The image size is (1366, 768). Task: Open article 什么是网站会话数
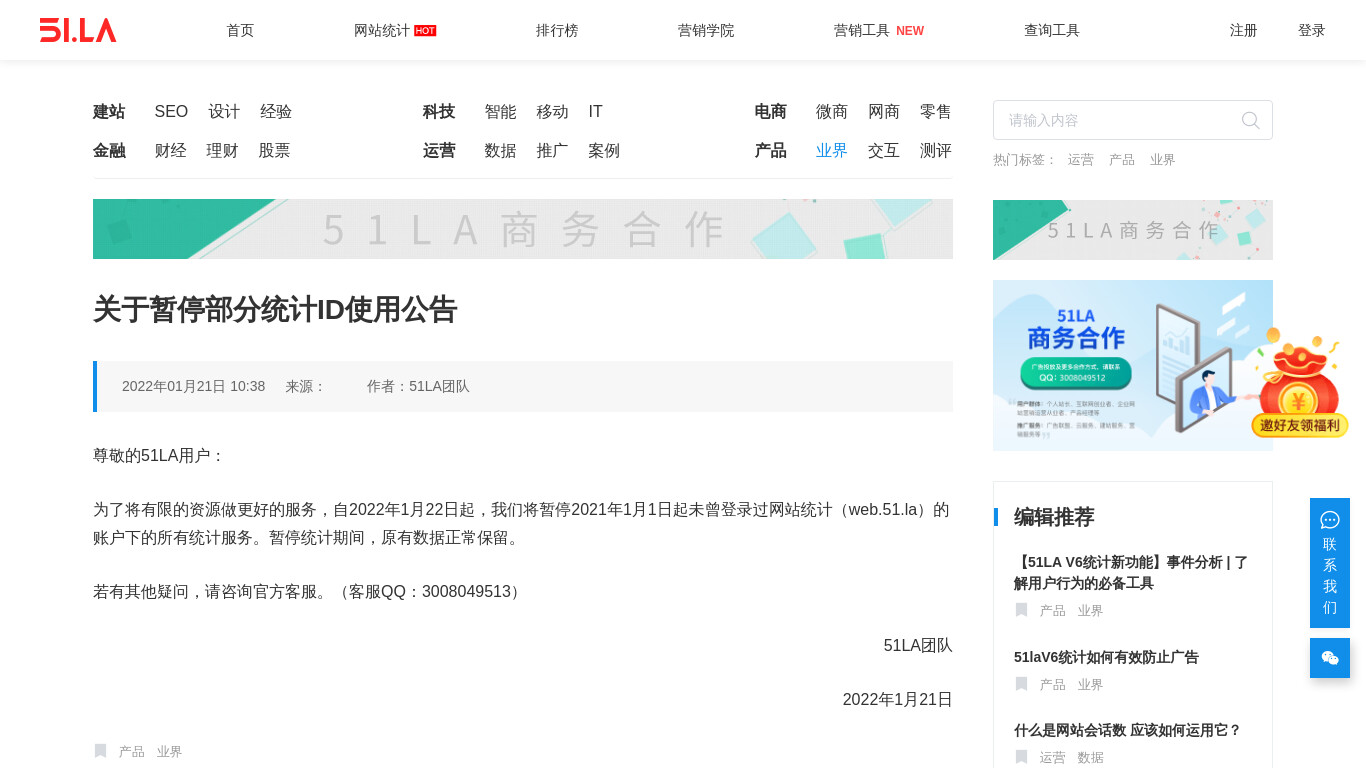pyautogui.click(x=1128, y=730)
